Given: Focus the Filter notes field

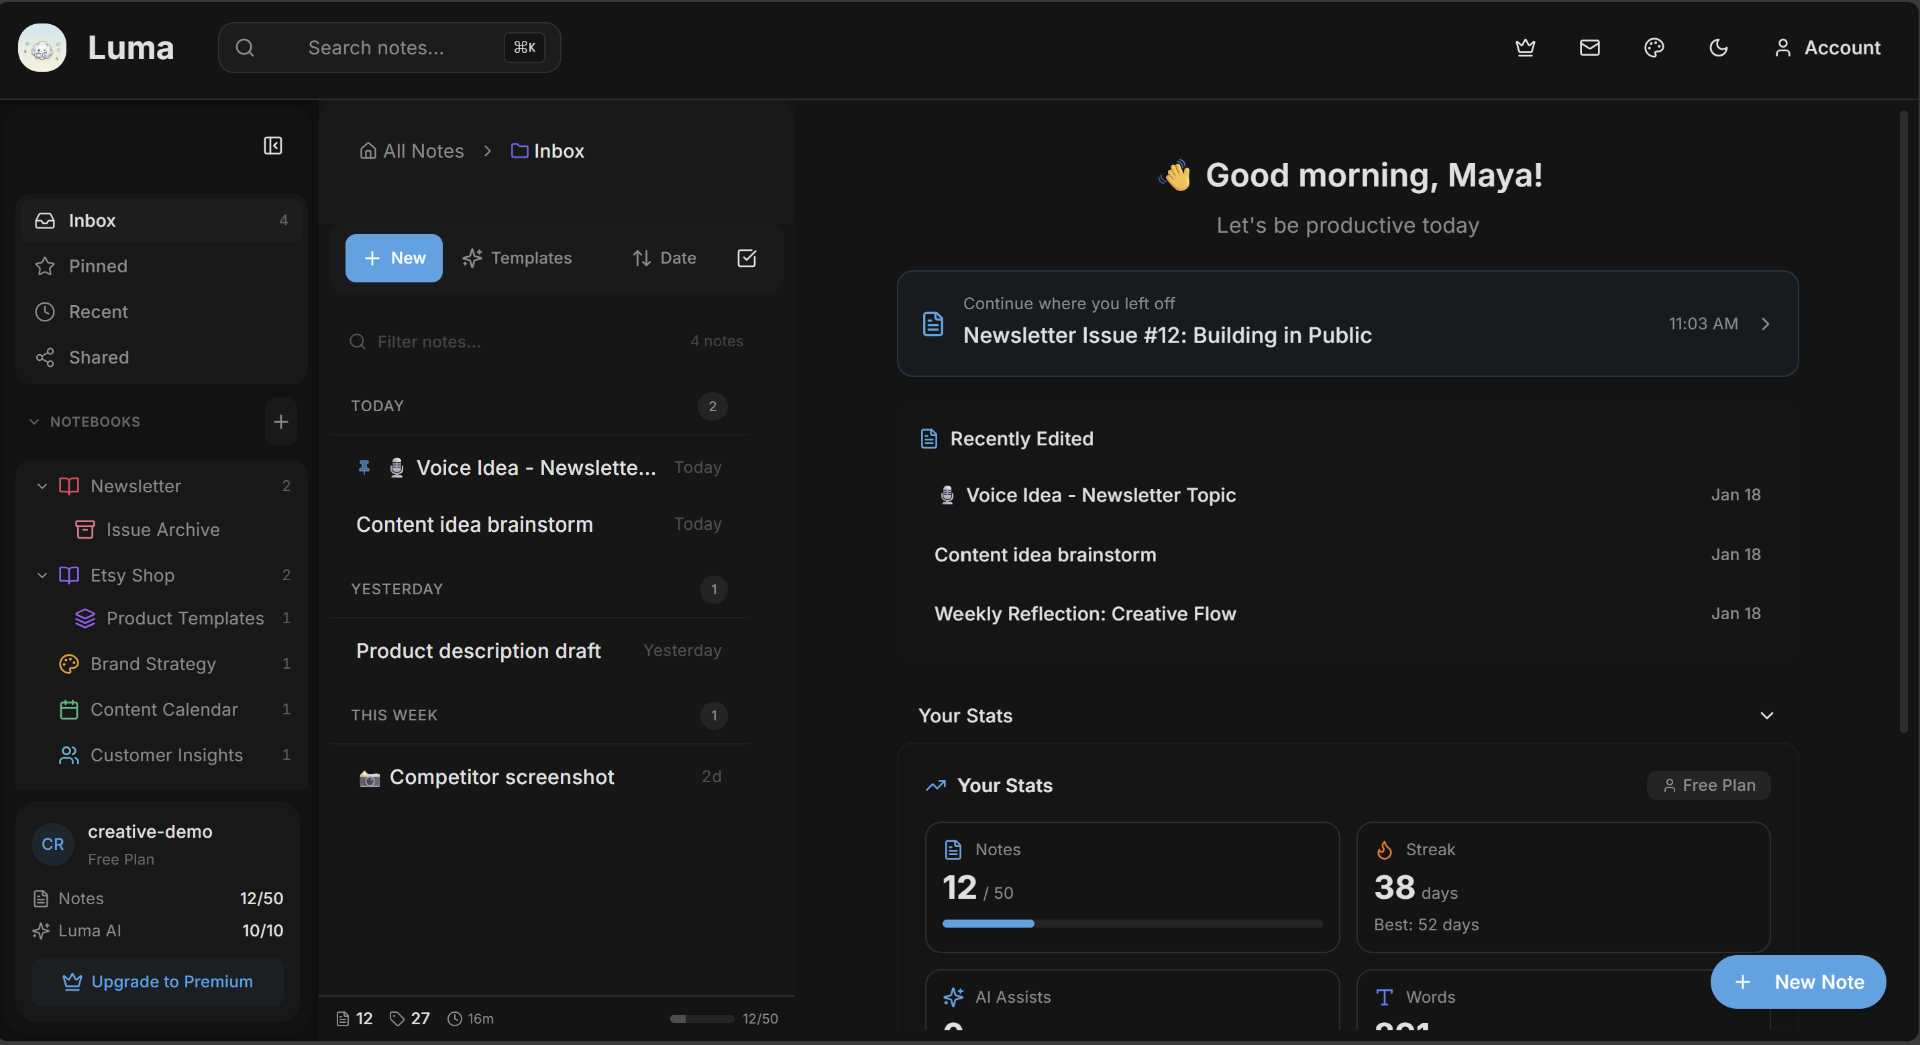Looking at the screenshot, I should click(520, 342).
